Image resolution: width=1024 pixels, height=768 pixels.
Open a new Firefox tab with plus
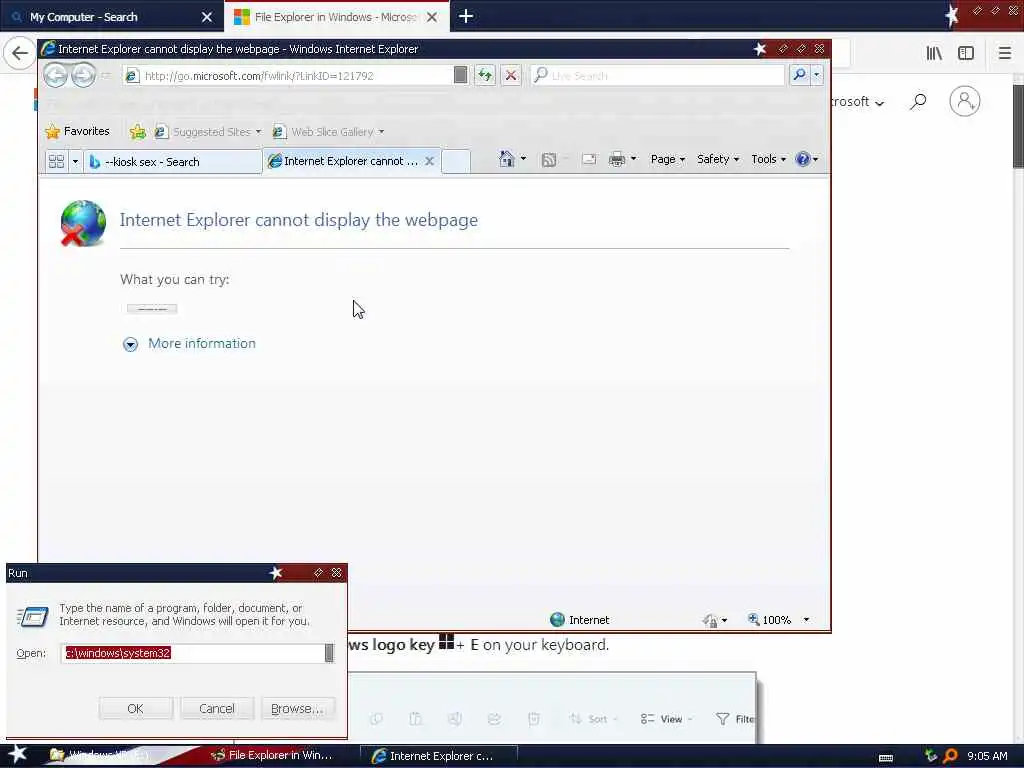pos(466,16)
